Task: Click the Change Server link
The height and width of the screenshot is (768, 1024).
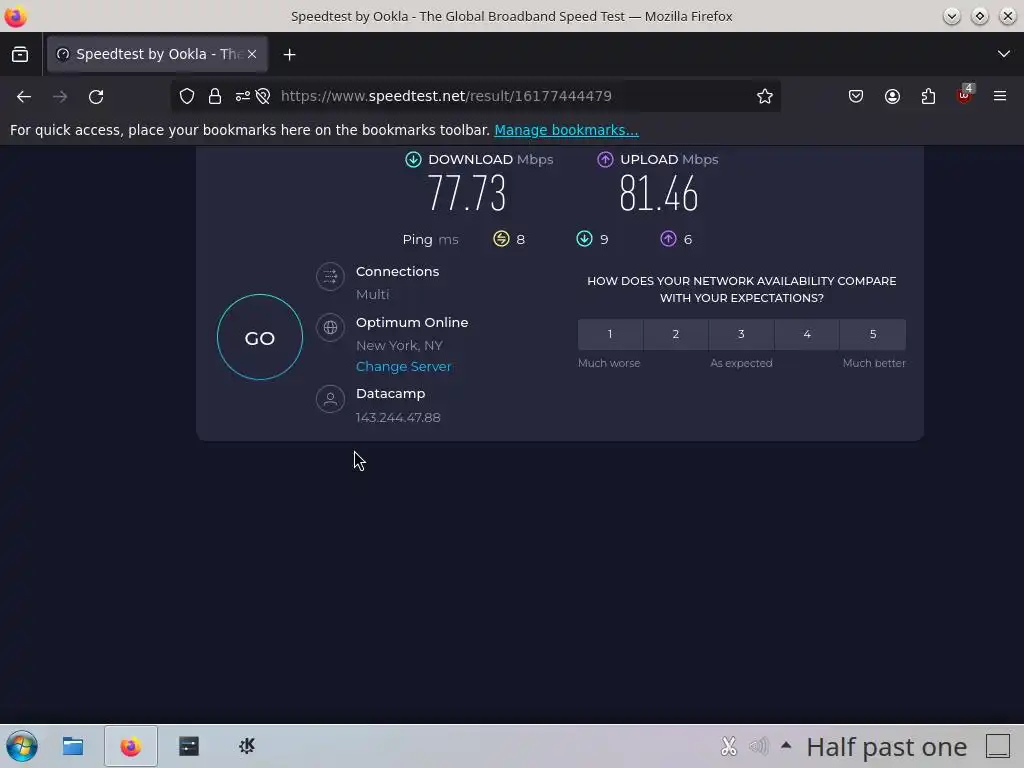Action: tap(404, 366)
